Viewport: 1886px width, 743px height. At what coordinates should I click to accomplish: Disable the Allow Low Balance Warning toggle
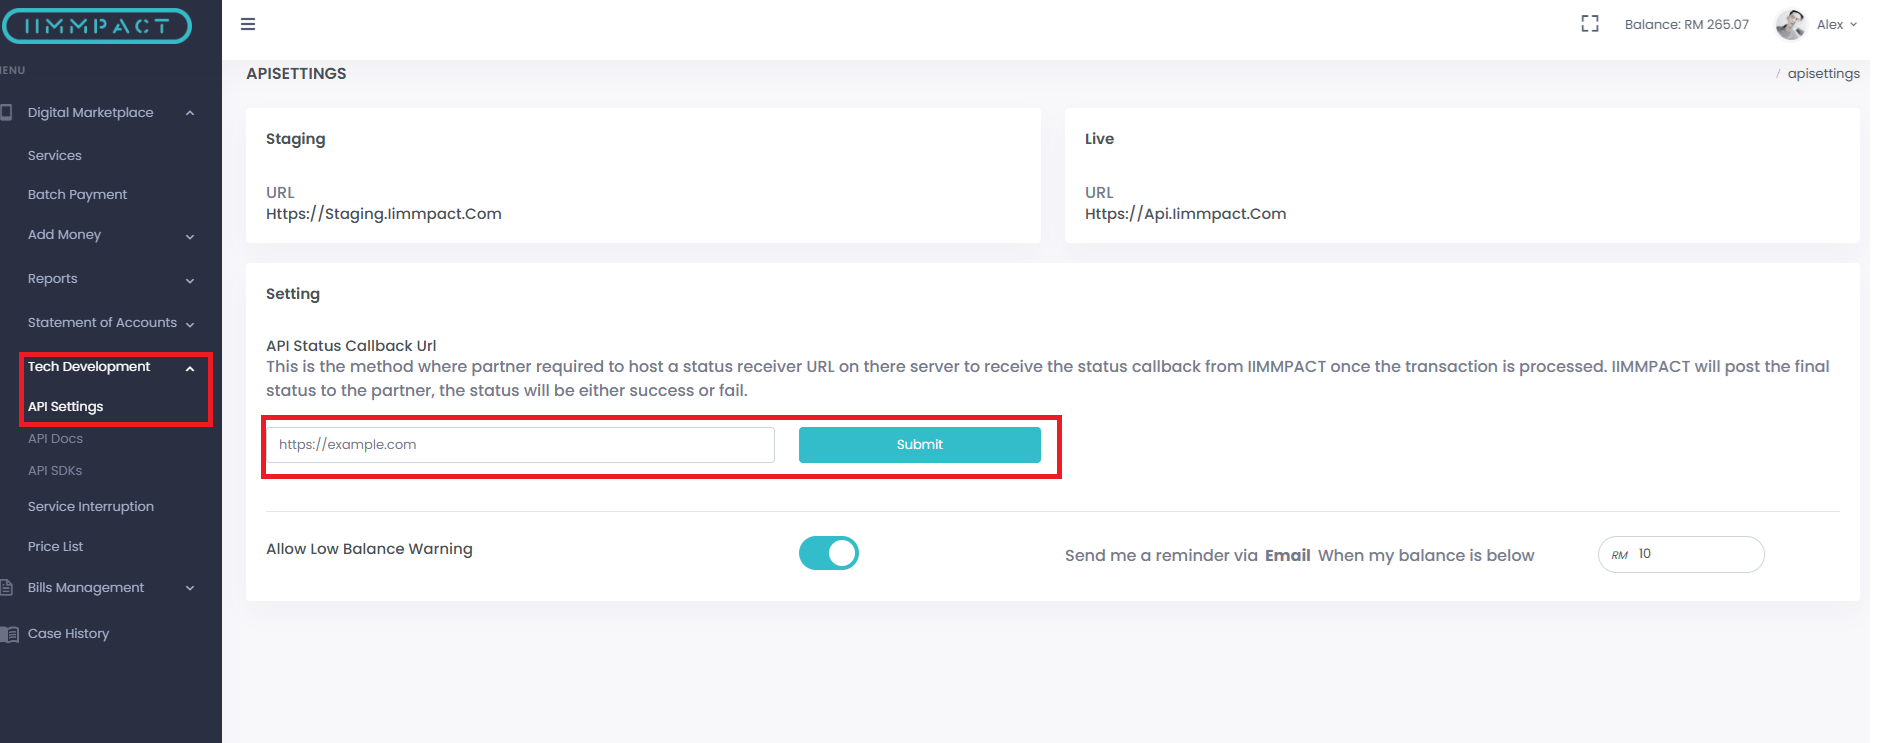[829, 553]
